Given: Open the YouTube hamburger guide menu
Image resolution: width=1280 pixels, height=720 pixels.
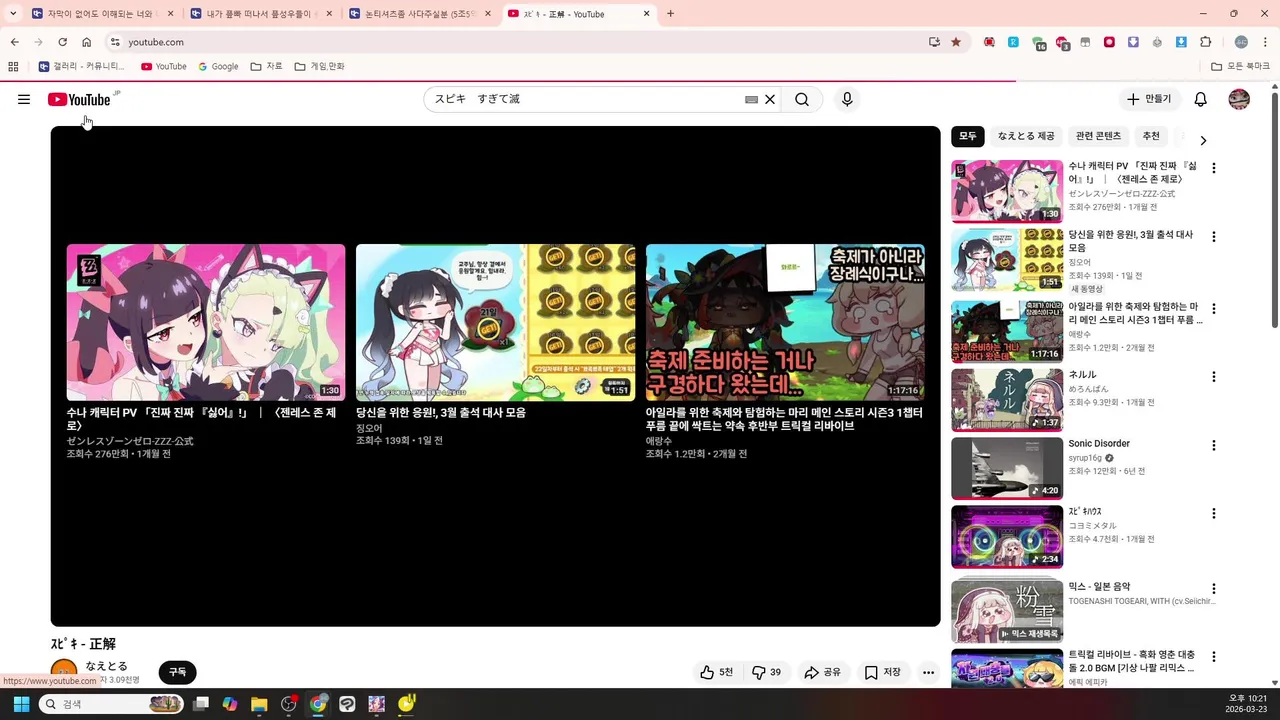Looking at the screenshot, I should coord(24,99).
